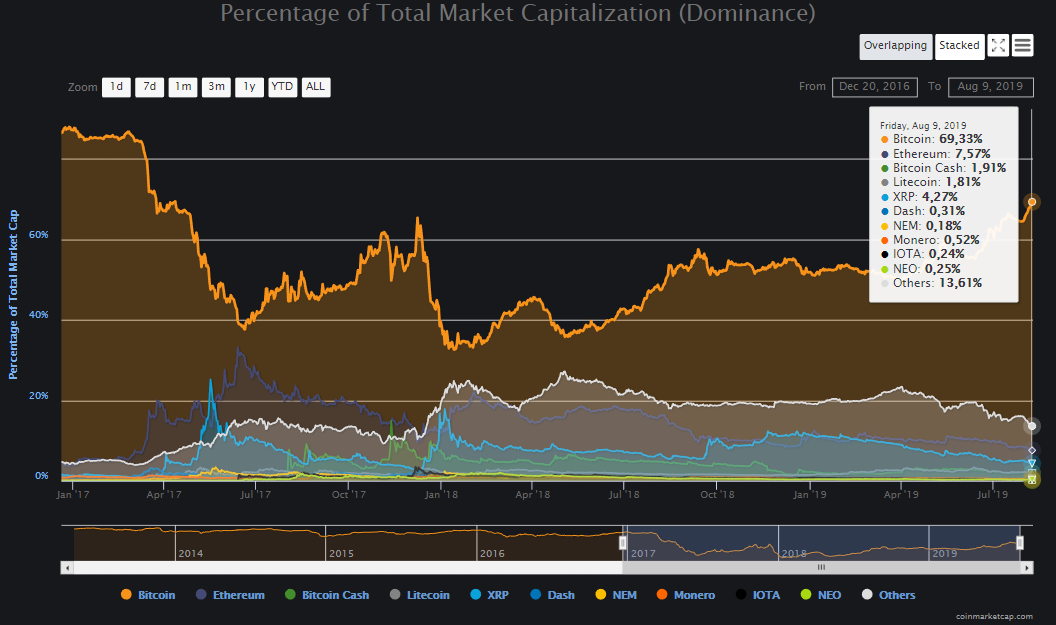The height and width of the screenshot is (625, 1056).
Task: Show ALL time zoom range
Action: coord(315,87)
